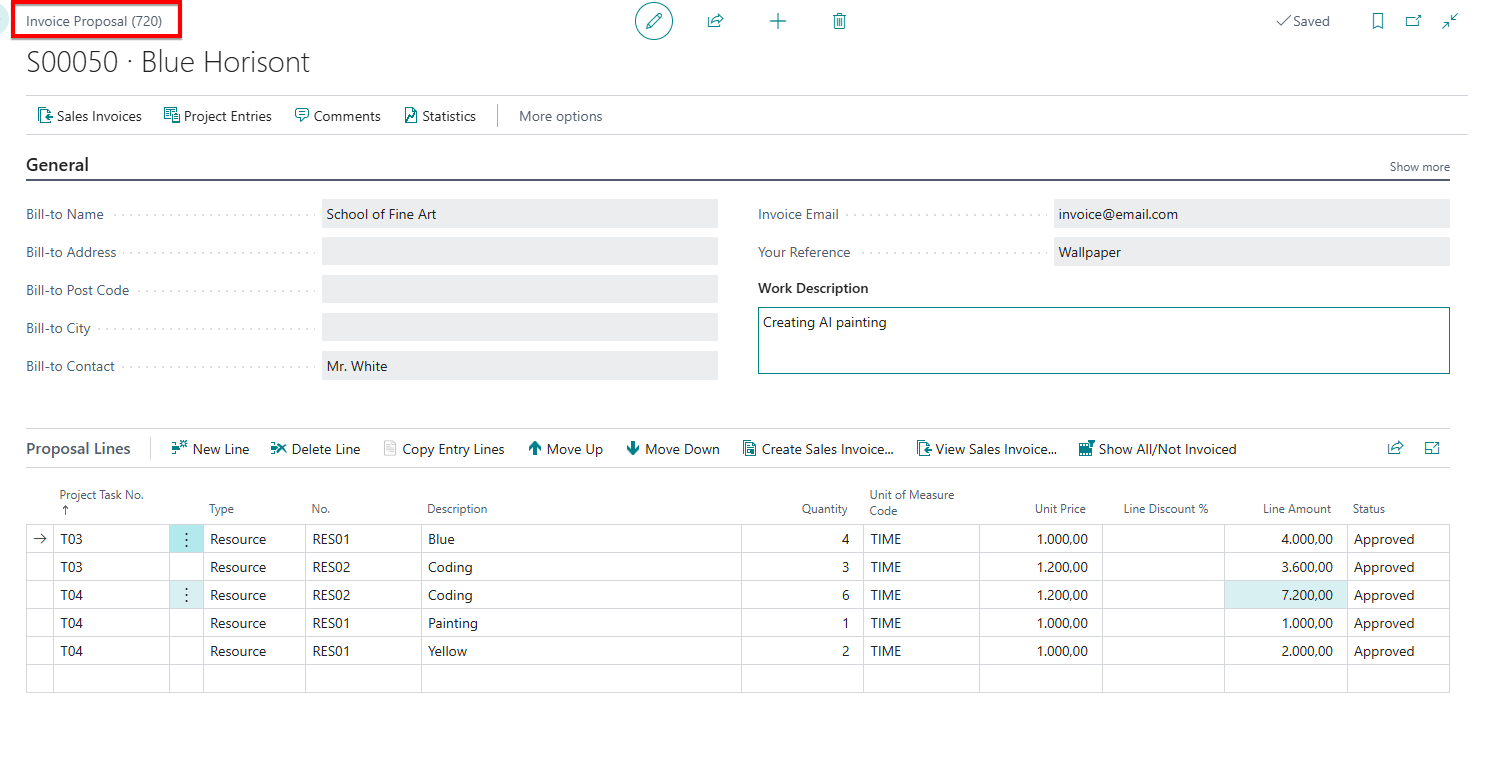Click Line Amount cell 1.000,00
1505x778 pixels.
(x=1286, y=623)
